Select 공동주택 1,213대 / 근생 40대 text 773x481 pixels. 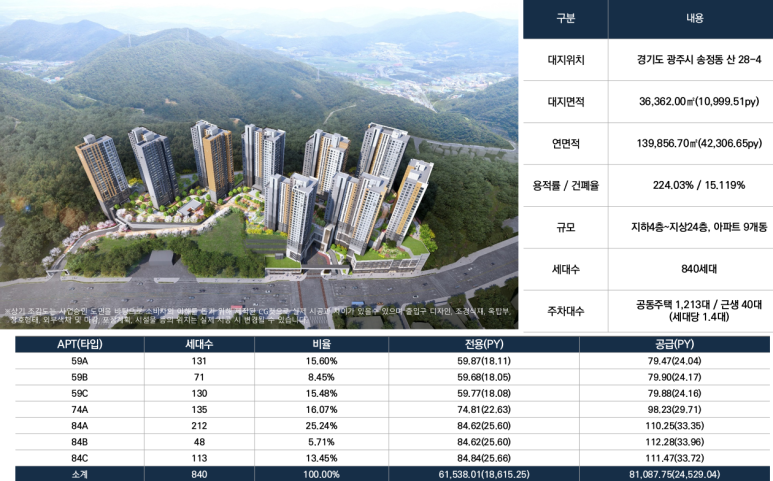click(x=699, y=305)
